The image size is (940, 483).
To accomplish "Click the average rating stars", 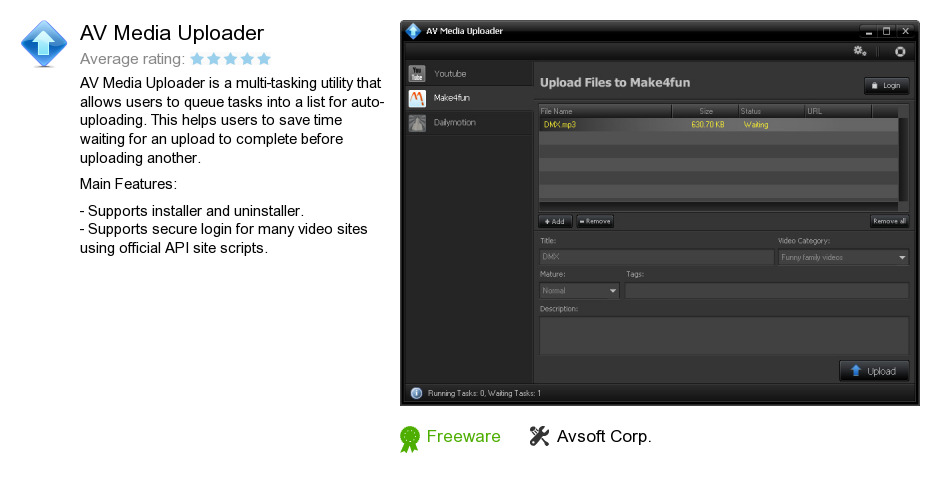I will pyautogui.click(x=231, y=59).
